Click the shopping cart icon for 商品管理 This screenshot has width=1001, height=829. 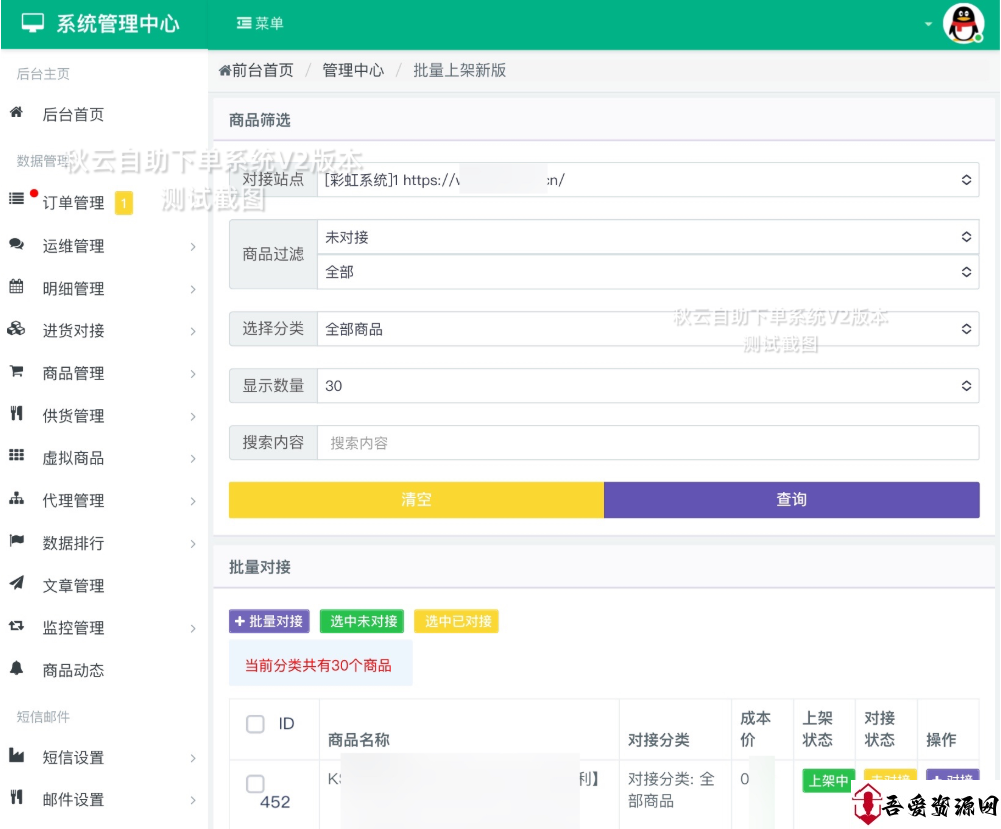click(x=16, y=372)
